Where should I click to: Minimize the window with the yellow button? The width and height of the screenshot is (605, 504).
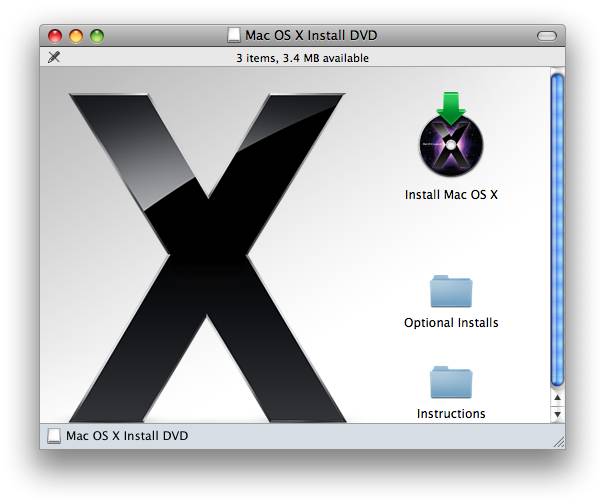76,36
